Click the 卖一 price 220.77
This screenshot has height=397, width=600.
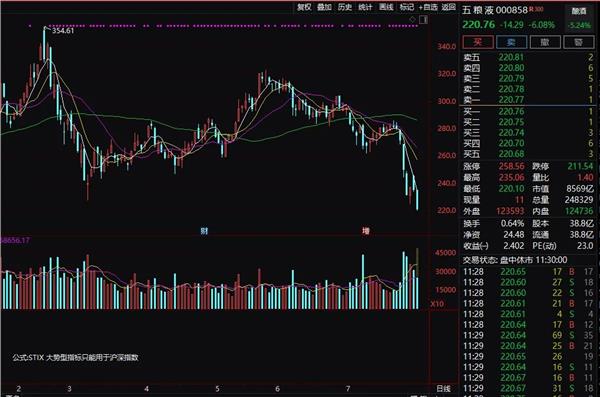point(511,100)
